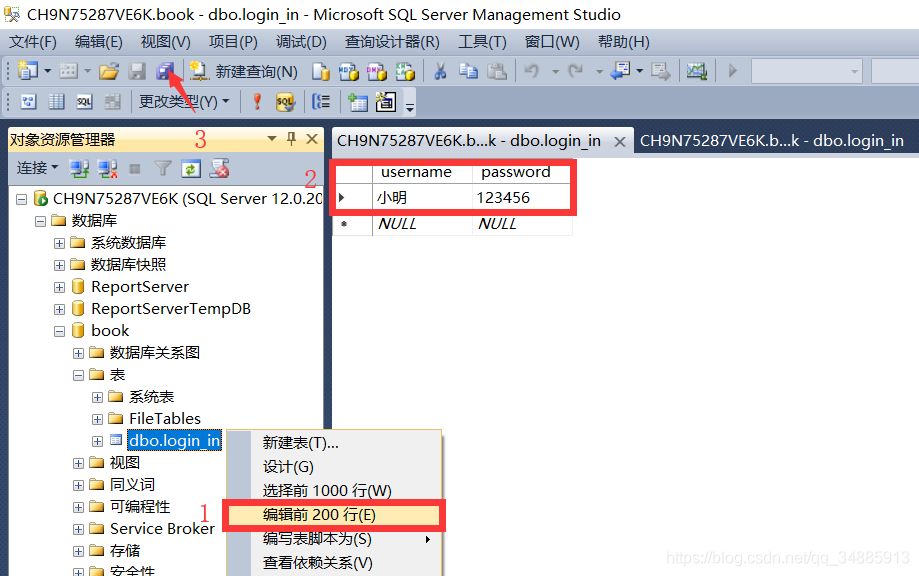Click the Disconnect server icon
Viewport: 919px width, 576px height.
click(x=107, y=169)
